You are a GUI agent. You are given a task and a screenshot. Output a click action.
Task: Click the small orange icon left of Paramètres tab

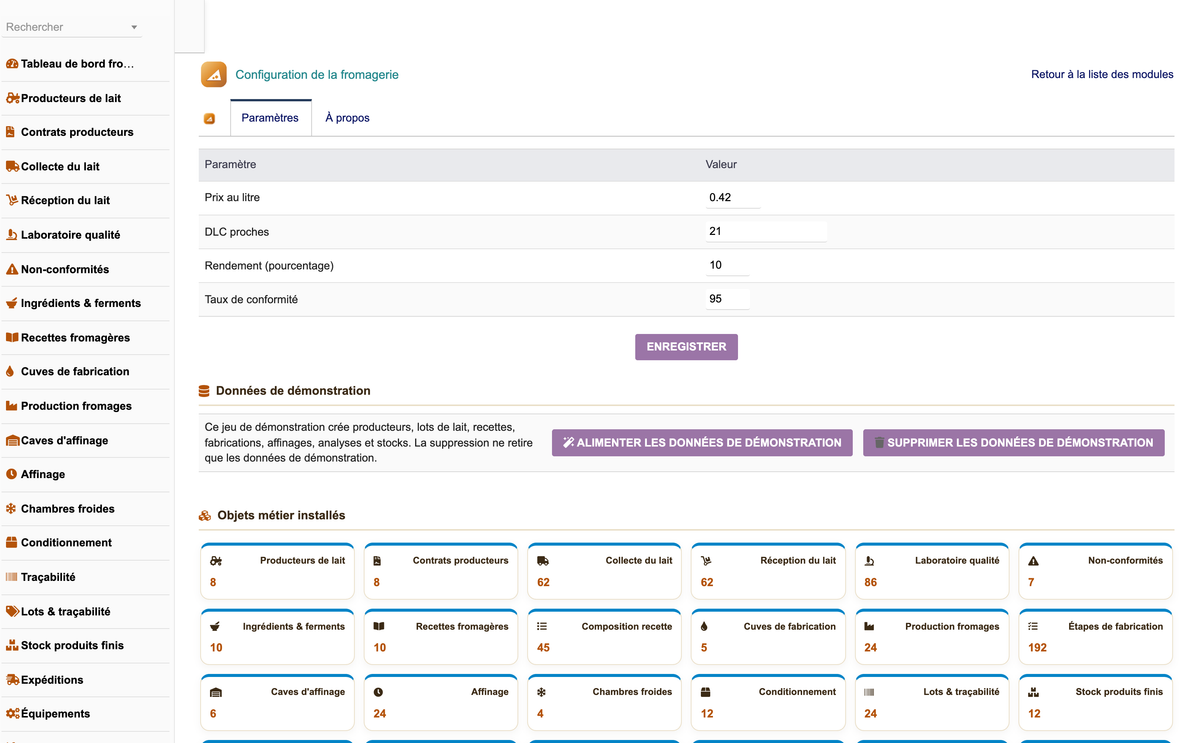click(209, 118)
